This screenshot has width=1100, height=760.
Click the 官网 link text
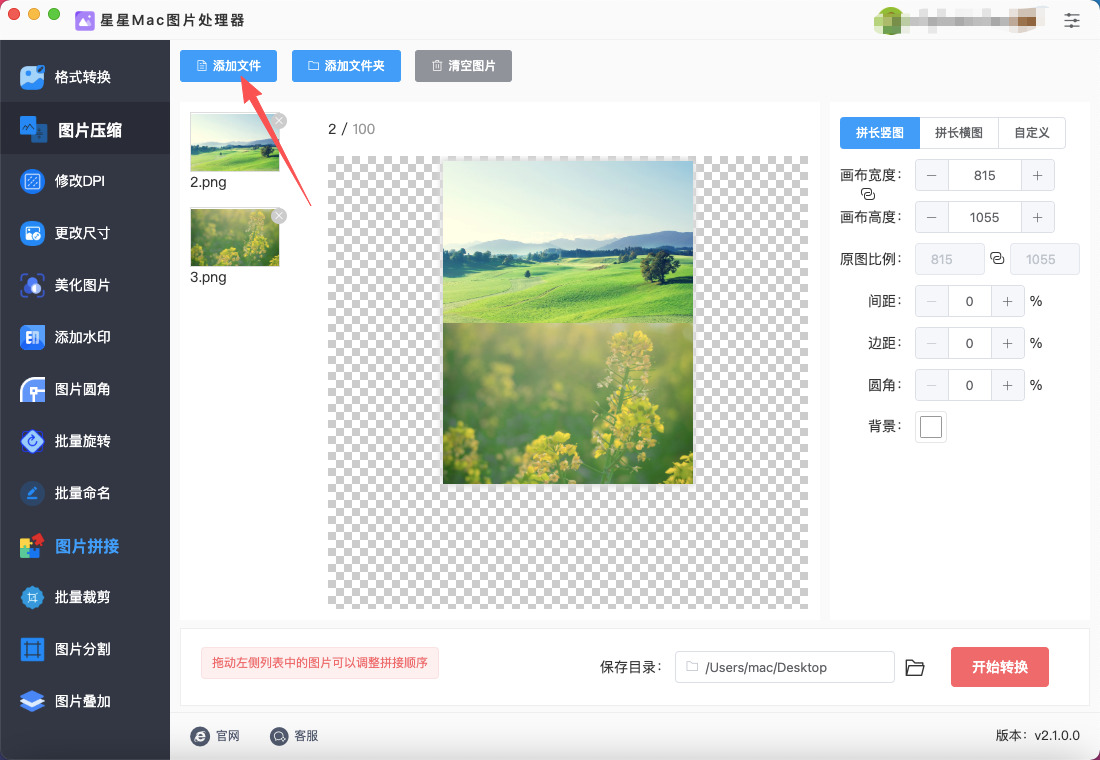click(x=228, y=736)
